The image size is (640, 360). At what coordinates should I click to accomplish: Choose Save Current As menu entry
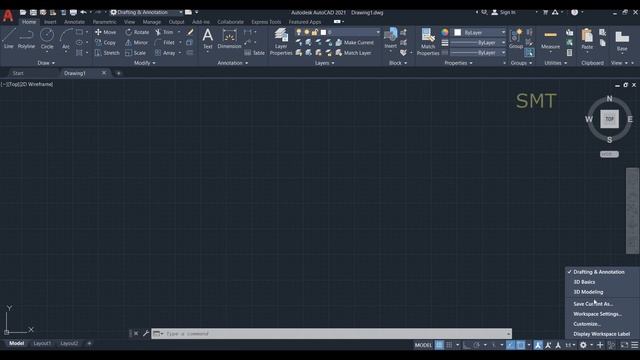pyautogui.click(x=593, y=304)
